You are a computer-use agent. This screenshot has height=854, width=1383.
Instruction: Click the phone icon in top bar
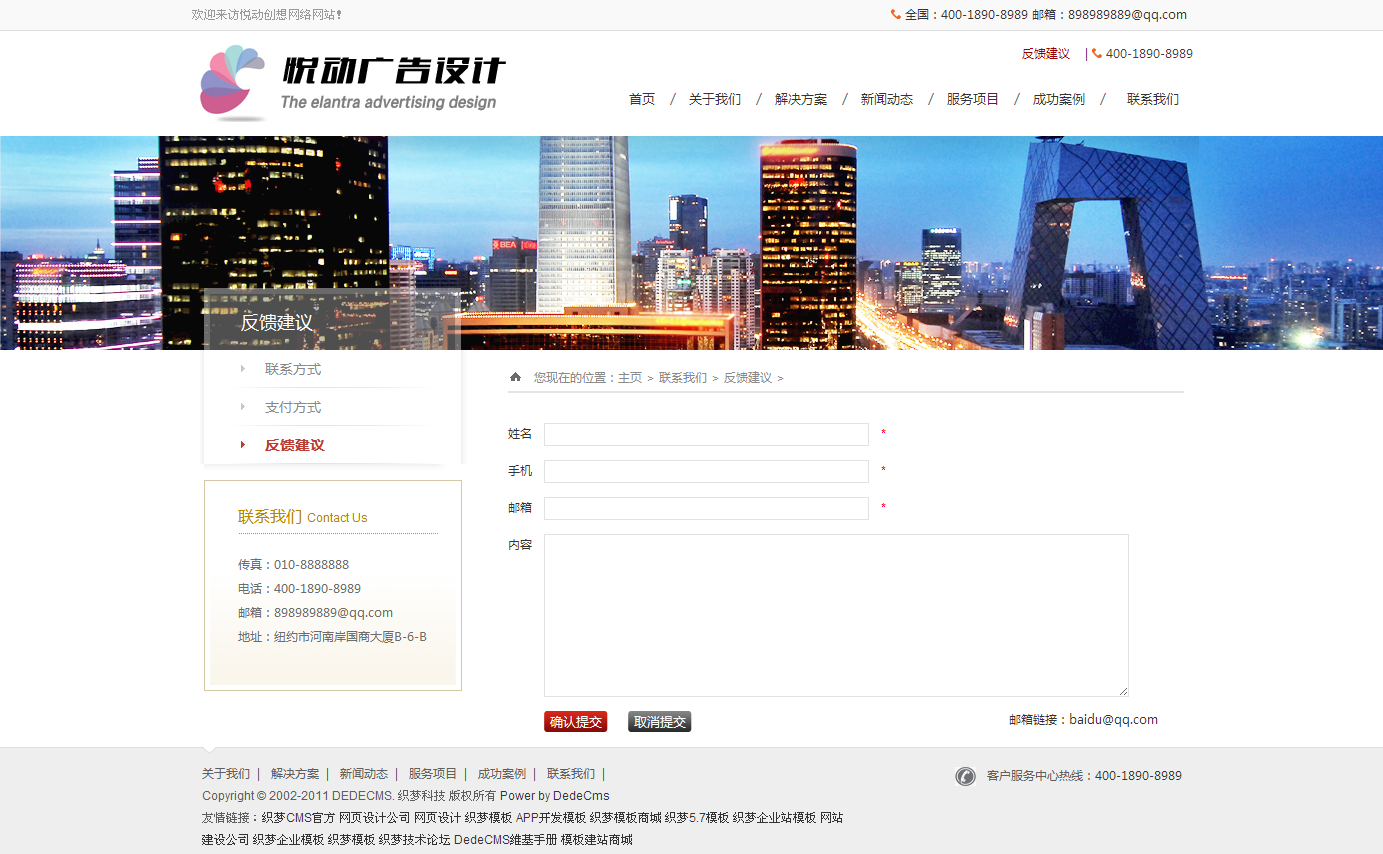coord(895,15)
